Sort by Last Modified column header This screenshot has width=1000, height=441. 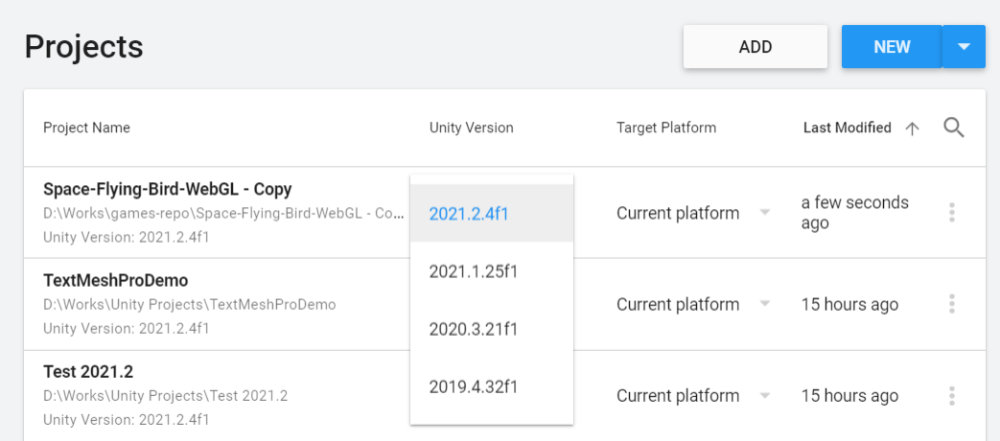pyautogui.click(x=847, y=128)
